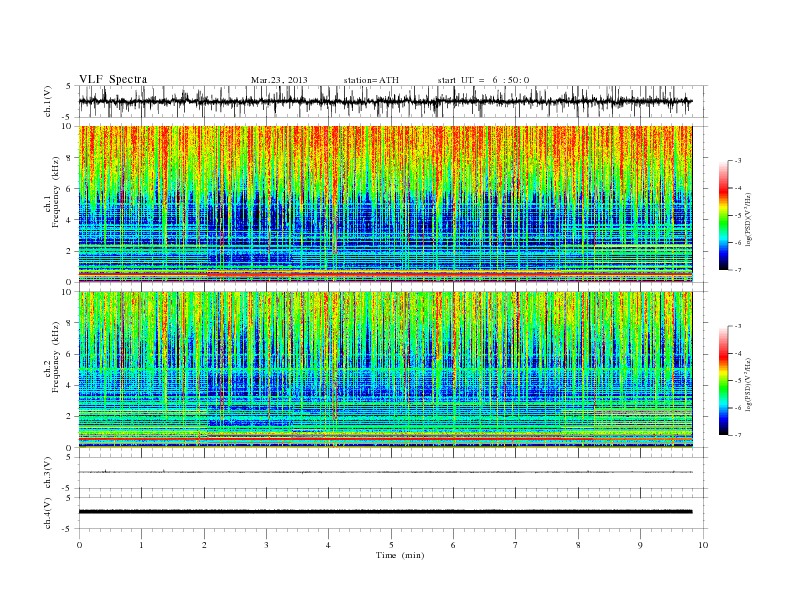Click the ch.1 spectrogram color bar
The height and width of the screenshot is (612, 792).
point(723,215)
